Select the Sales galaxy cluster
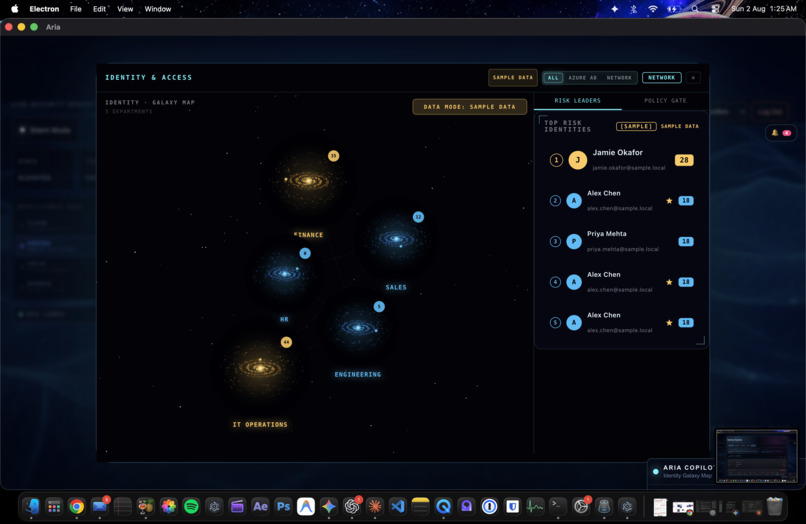Image resolution: width=806 pixels, height=524 pixels. click(396, 239)
